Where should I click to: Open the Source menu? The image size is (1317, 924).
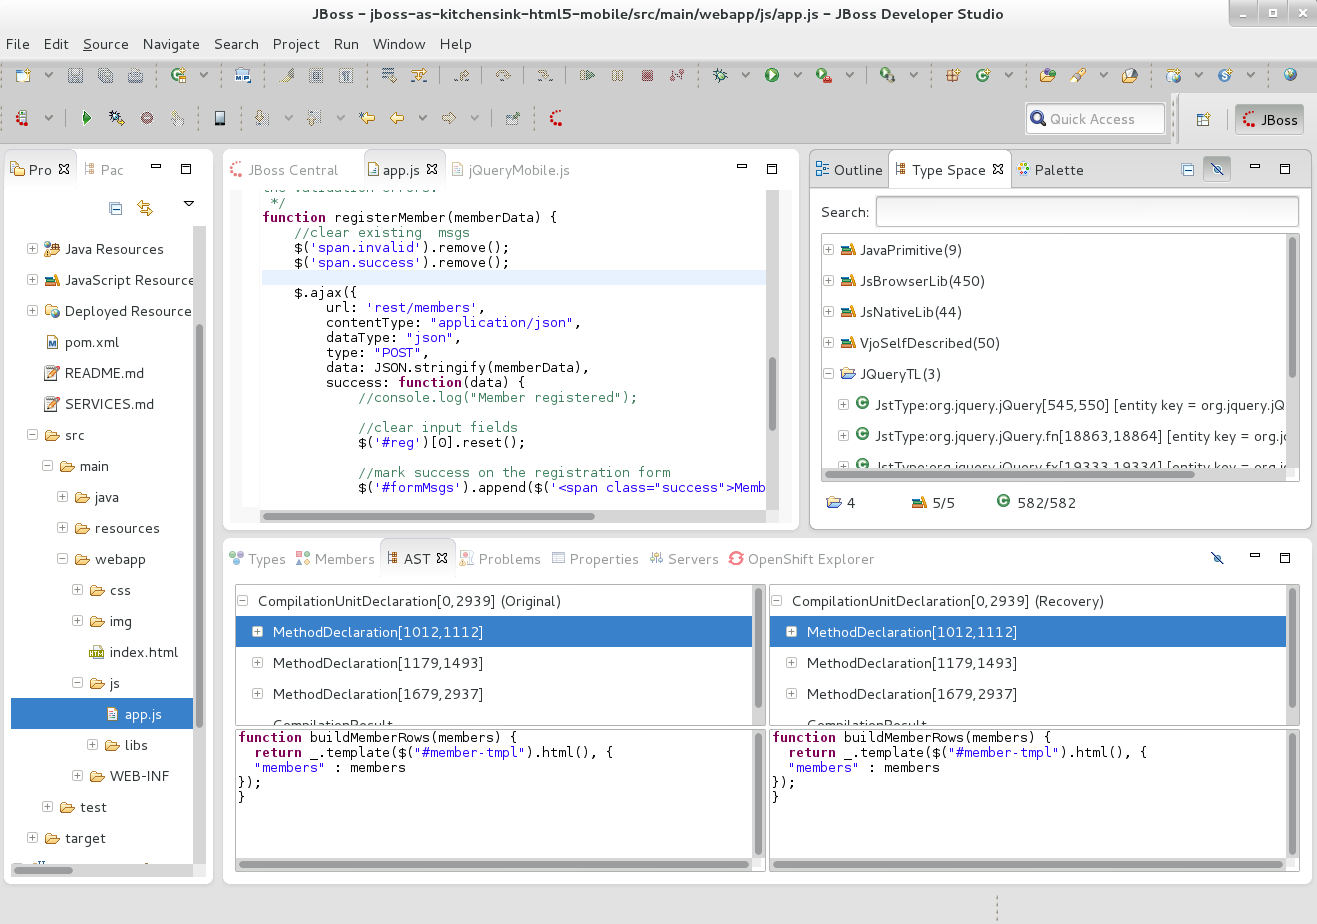click(x=105, y=44)
